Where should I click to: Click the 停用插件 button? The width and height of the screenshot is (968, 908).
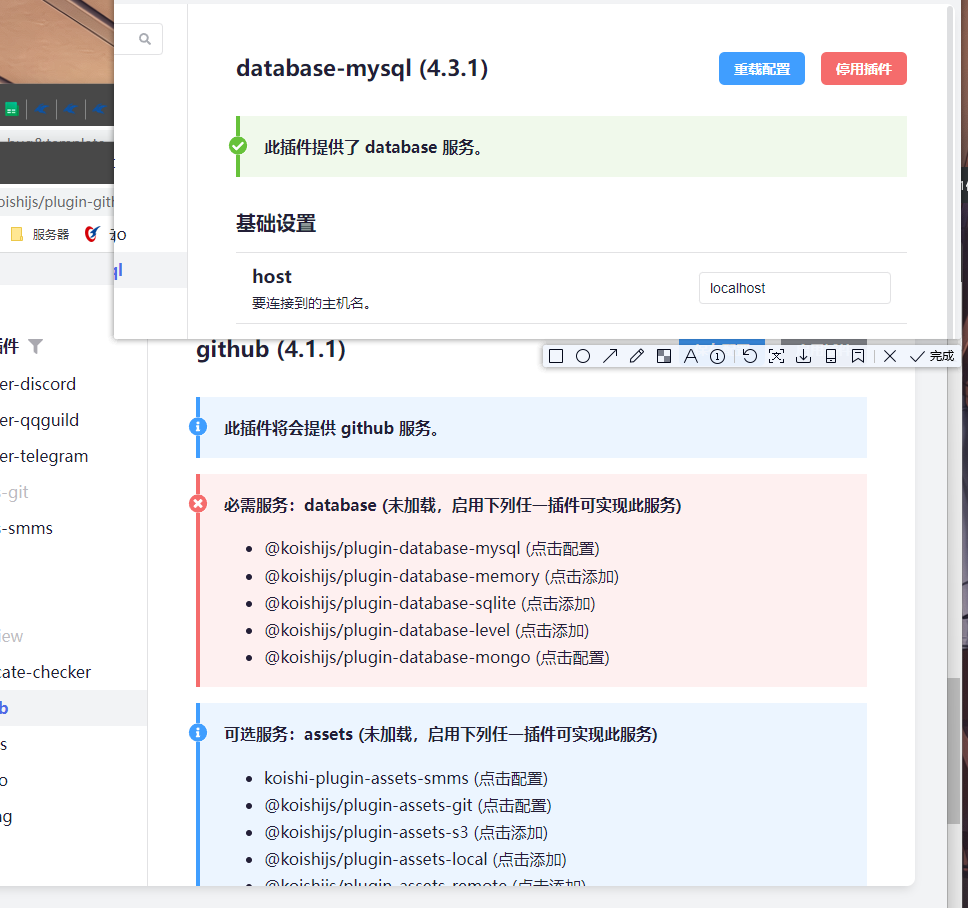[x=864, y=69]
